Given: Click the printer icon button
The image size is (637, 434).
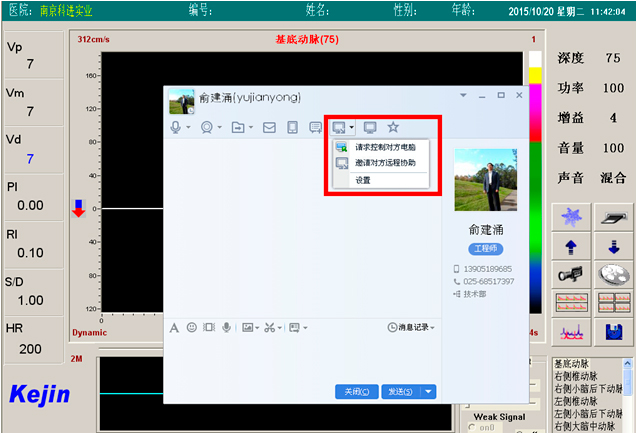Looking at the screenshot, I should [x=614, y=217].
